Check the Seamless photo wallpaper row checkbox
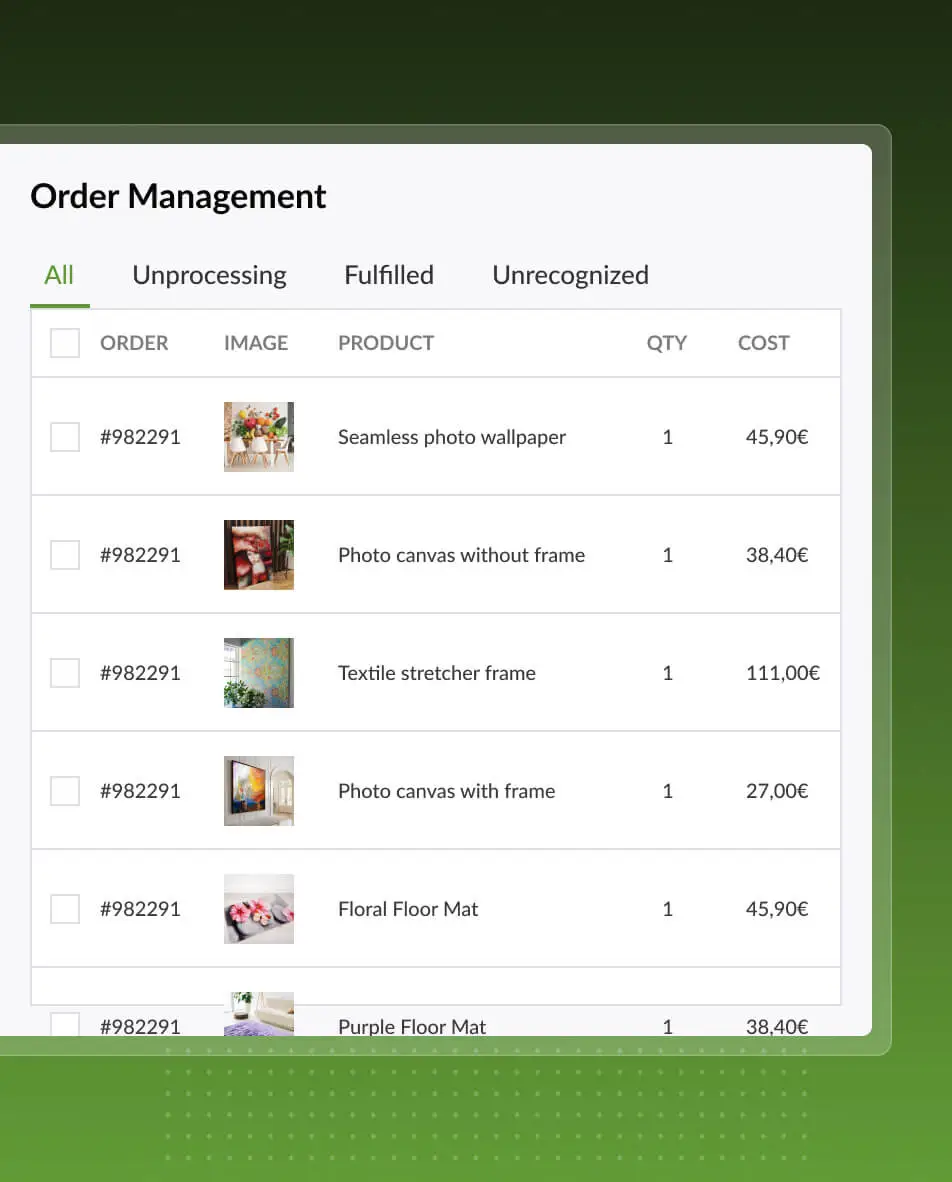The height and width of the screenshot is (1182, 952). [x=65, y=436]
